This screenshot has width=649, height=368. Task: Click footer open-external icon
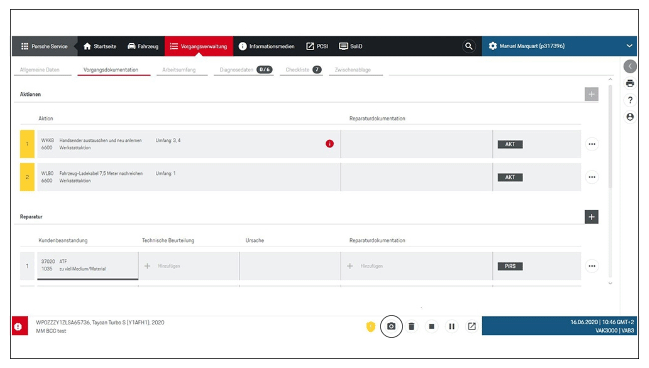[471, 327]
